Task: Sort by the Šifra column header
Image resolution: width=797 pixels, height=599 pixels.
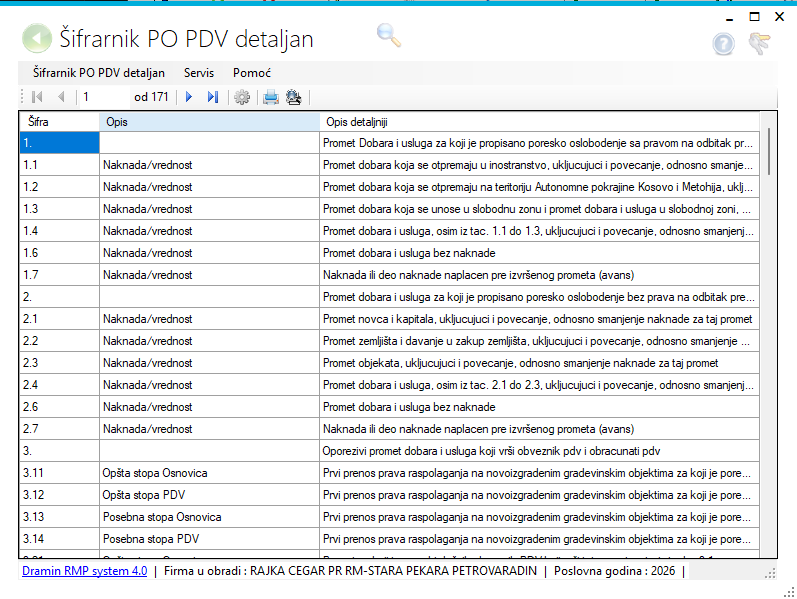Action: coord(59,122)
